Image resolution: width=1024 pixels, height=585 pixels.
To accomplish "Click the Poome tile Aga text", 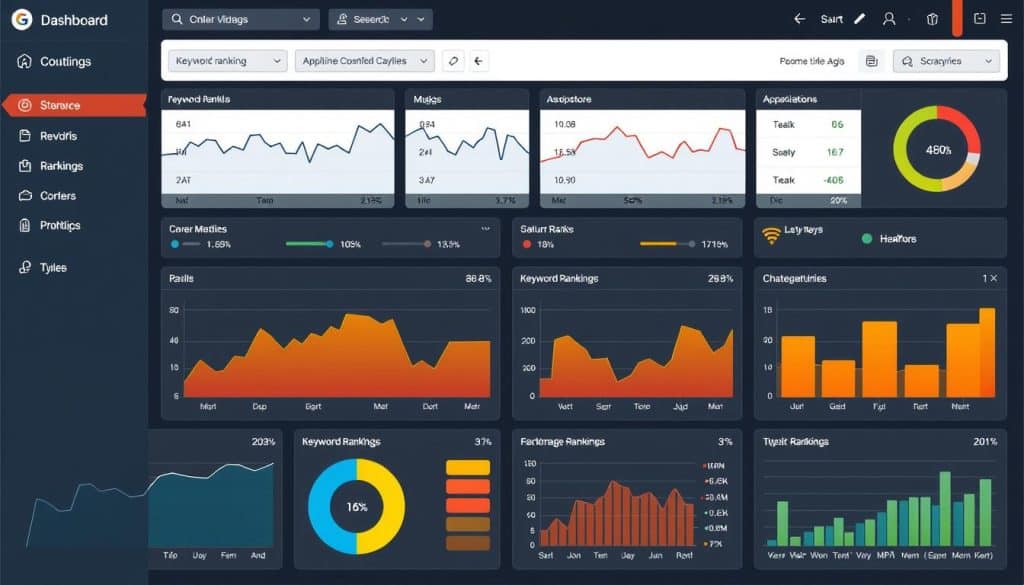I will pyautogui.click(x=812, y=61).
